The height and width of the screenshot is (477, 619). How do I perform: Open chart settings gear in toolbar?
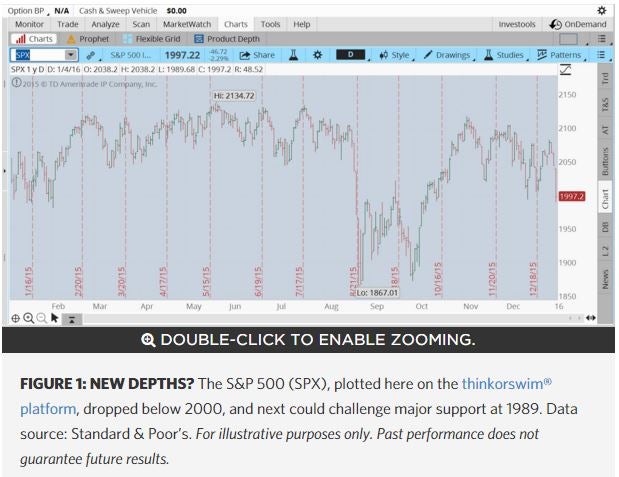pyautogui.click(x=317, y=55)
